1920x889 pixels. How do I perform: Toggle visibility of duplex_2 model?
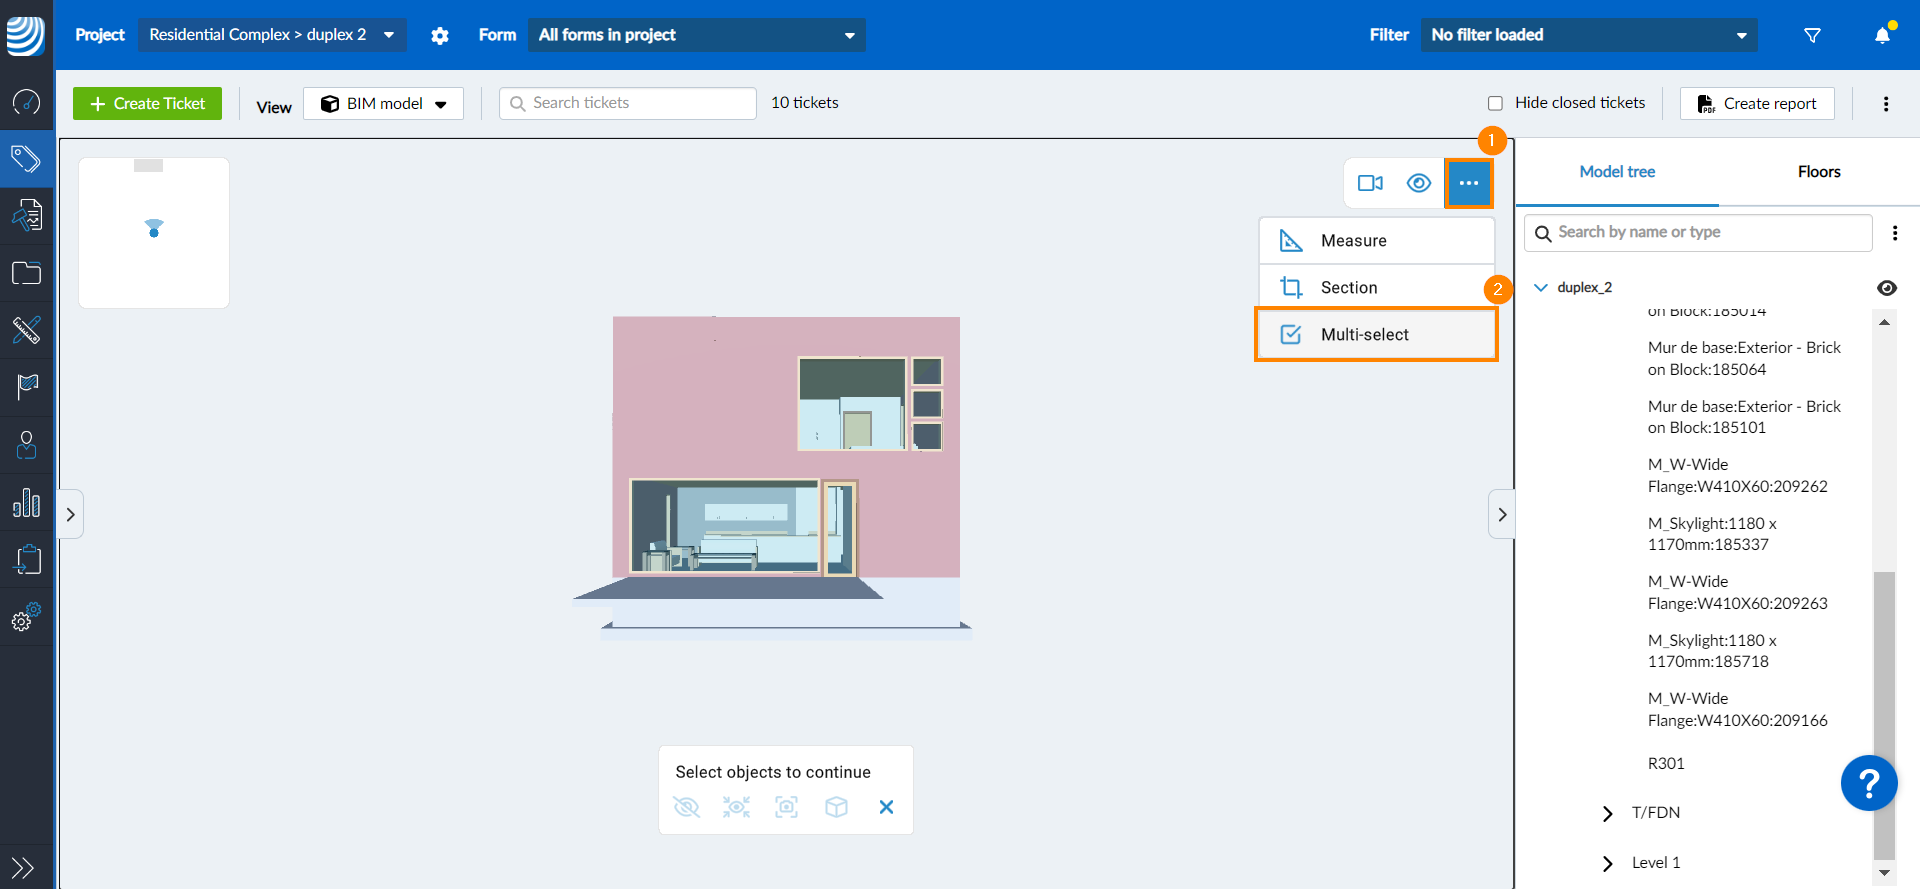[x=1886, y=288]
